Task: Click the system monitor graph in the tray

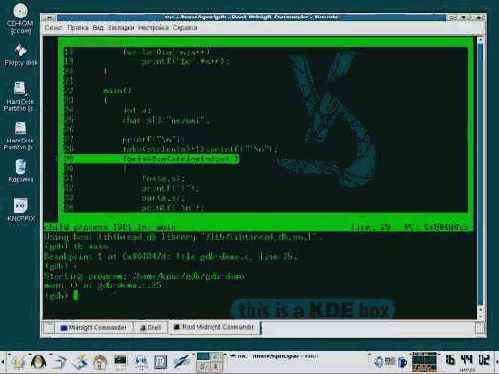Action: click(424, 362)
